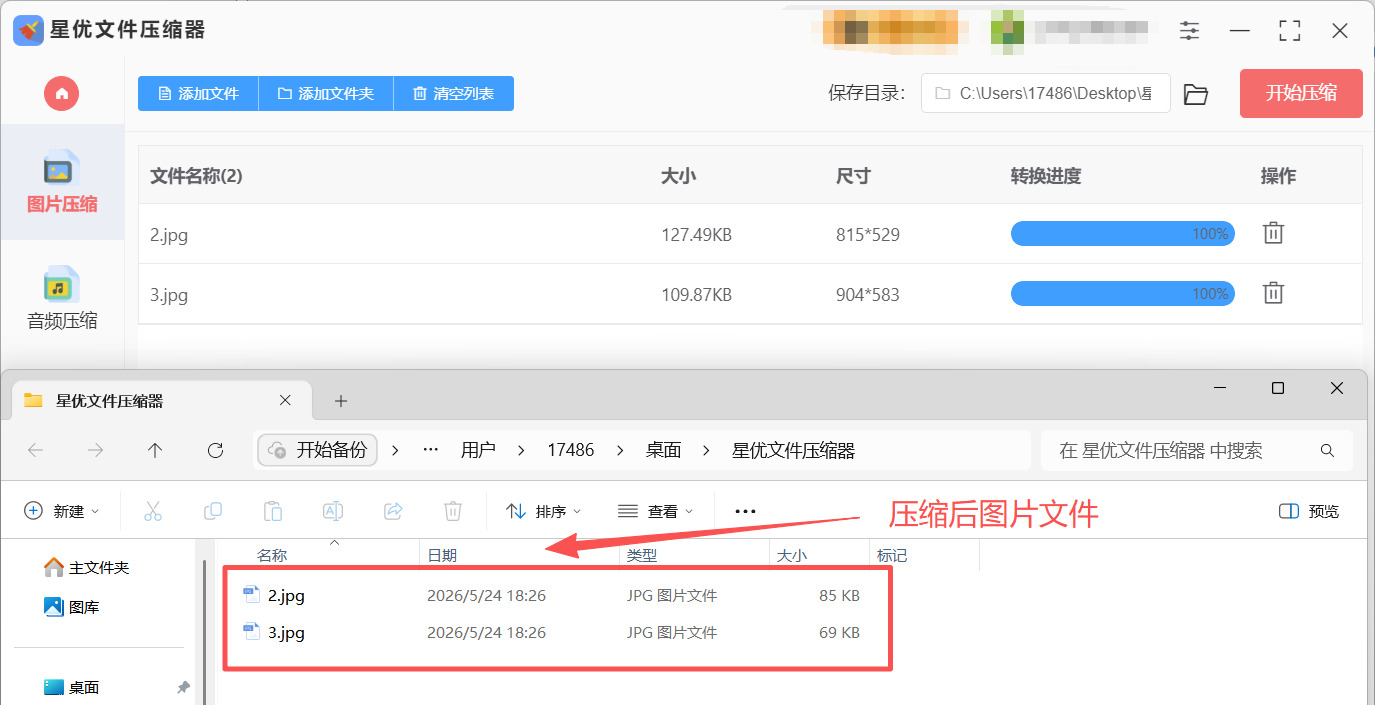This screenshot has height=705, width=1375.
Task: Open 图库 in navigation pane
Action: coord(72,607)
